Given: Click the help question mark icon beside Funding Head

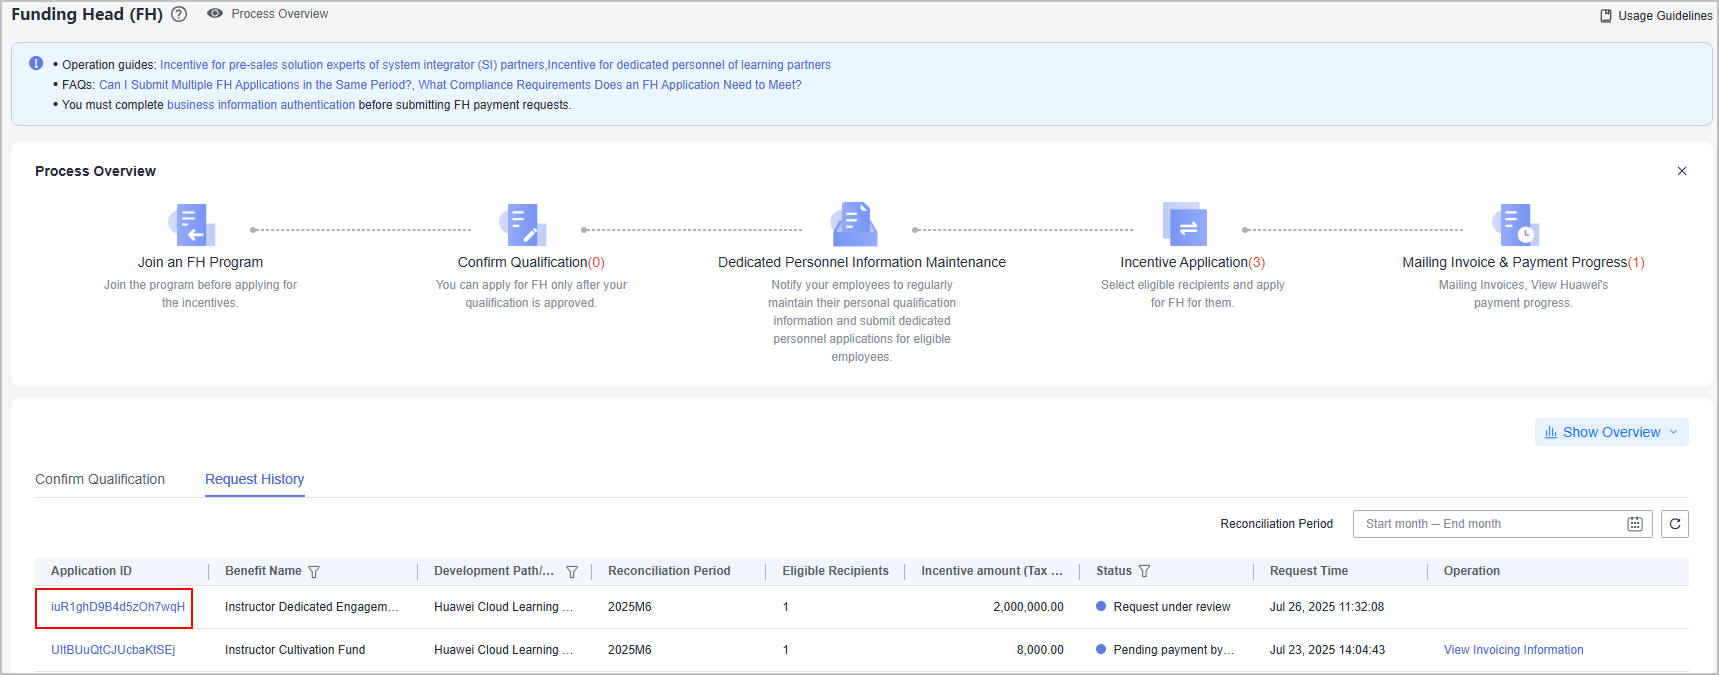Looking at the screenshot, I should (179, 14).
